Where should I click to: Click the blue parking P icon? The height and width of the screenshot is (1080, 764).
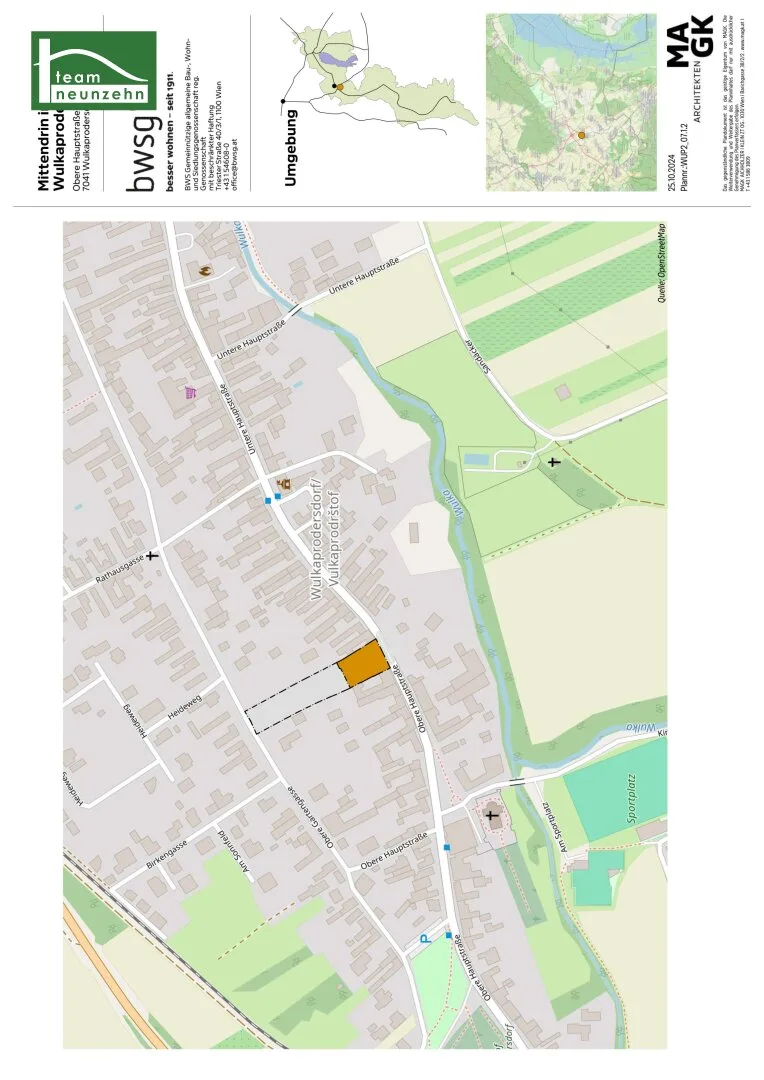tap(426, 938)
